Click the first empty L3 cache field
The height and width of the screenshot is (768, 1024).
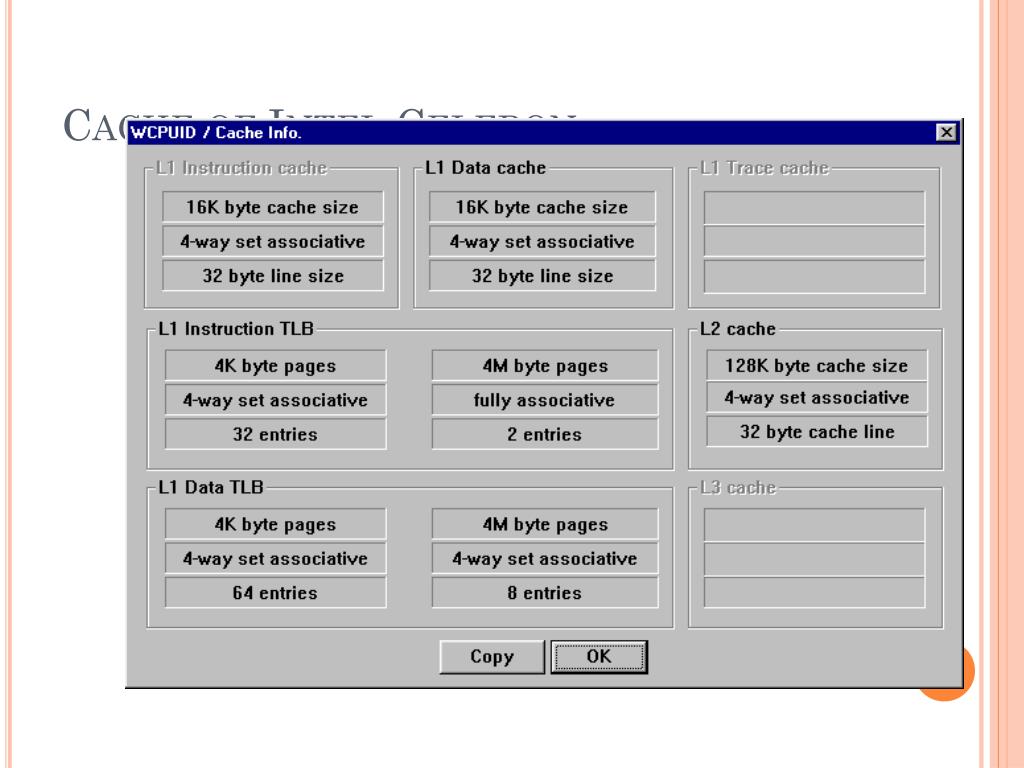(814, 525)
